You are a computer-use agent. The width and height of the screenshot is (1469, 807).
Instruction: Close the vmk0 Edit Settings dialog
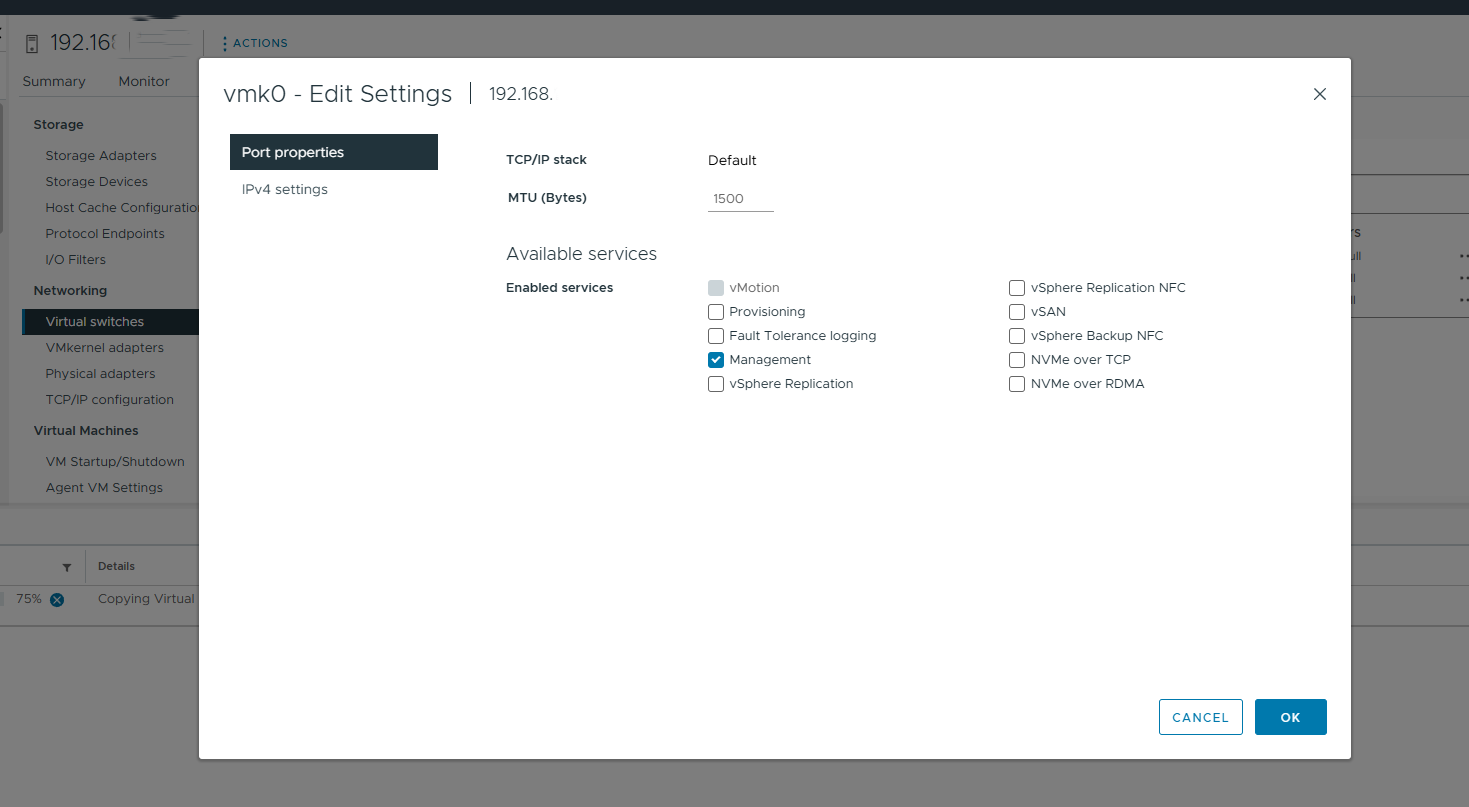point(1319,94)
